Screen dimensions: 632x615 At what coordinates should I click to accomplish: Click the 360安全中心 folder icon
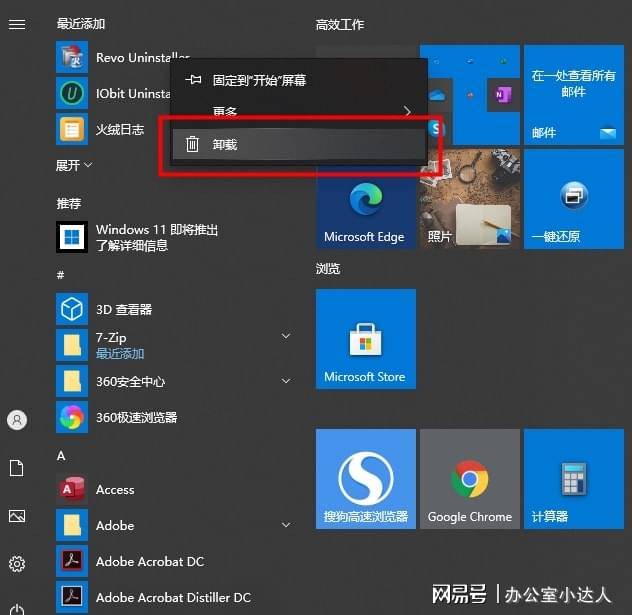72,381
